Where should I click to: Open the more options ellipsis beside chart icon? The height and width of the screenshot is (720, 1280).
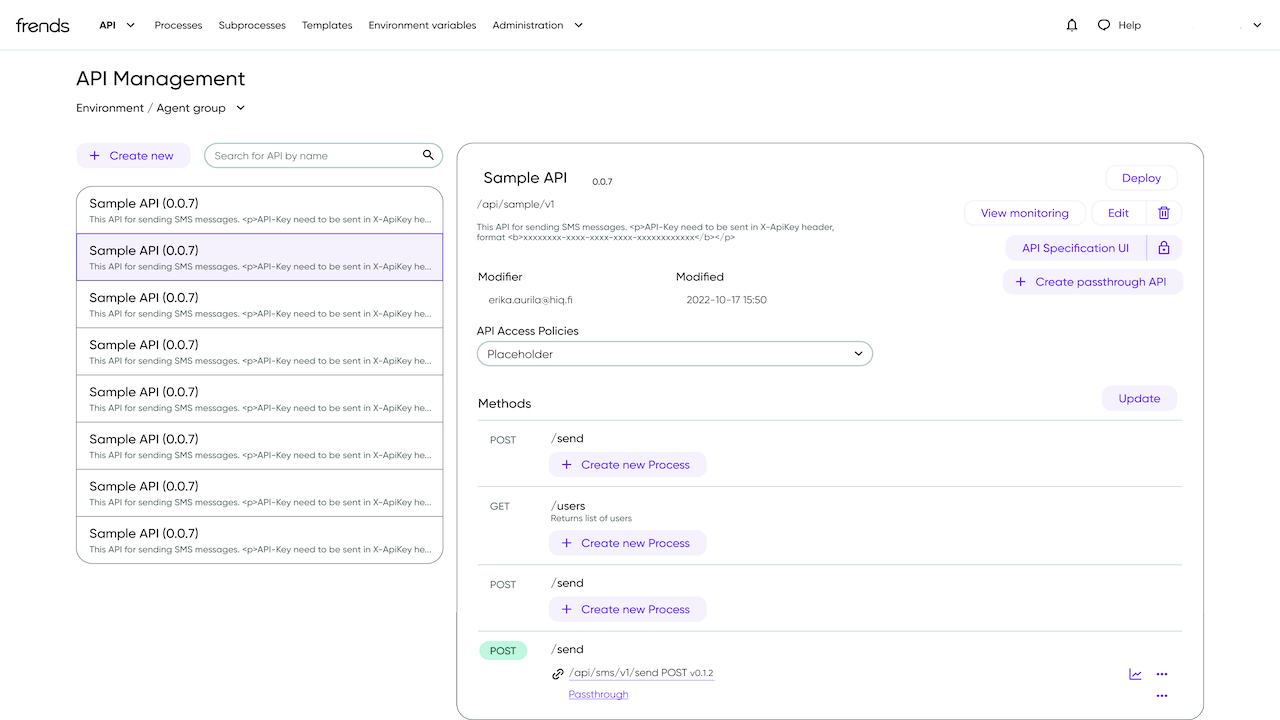click(1162, 674)
